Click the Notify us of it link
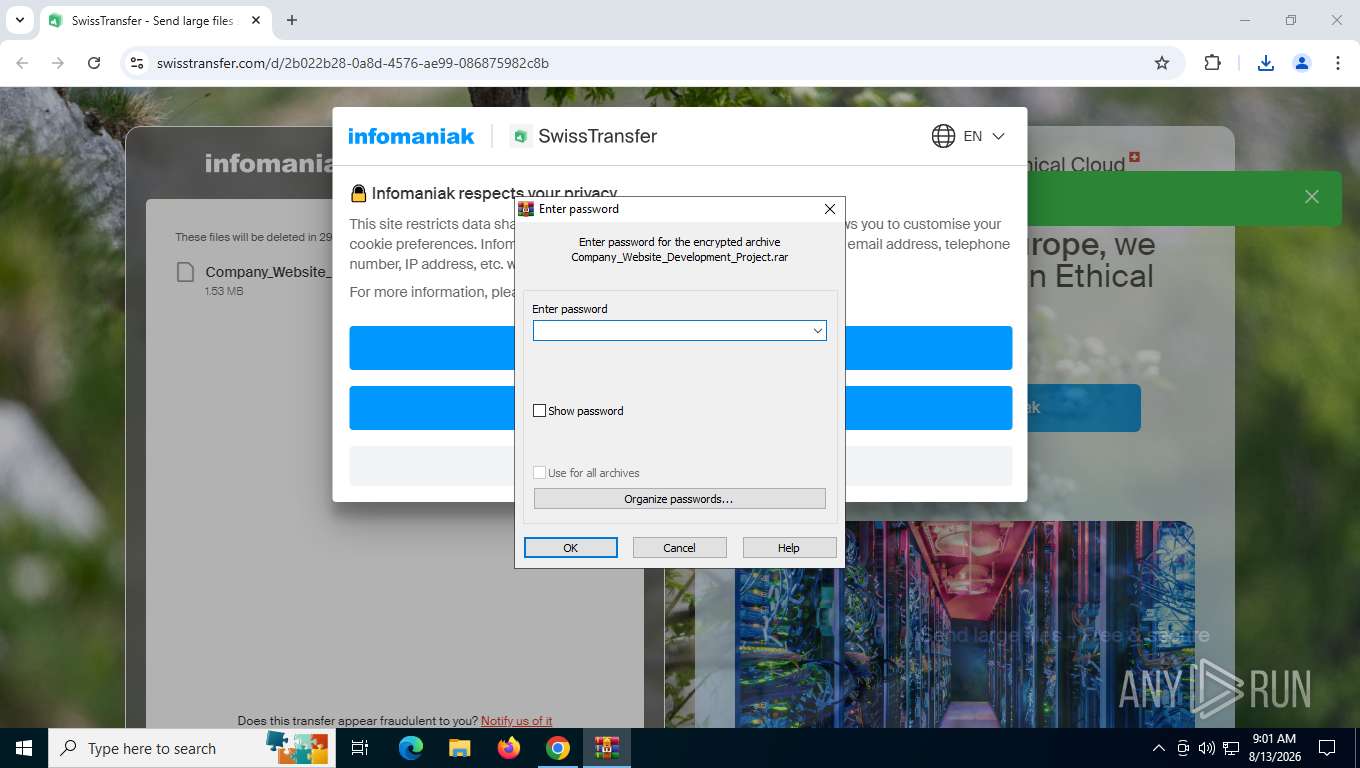Screen dimensions: 1360x768 click(x=516, y=721)
